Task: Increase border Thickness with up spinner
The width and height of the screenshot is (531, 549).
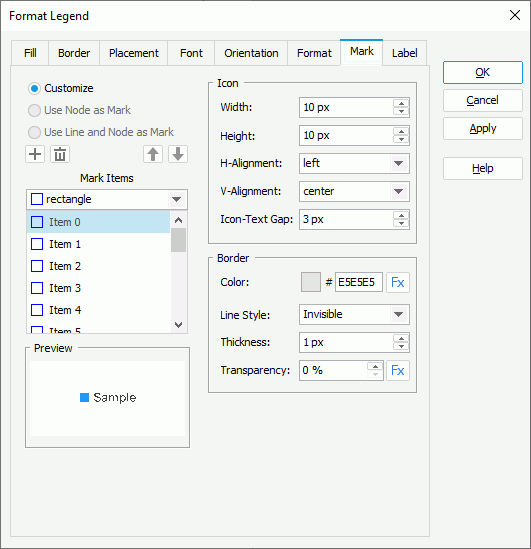Action: [401, 338]
